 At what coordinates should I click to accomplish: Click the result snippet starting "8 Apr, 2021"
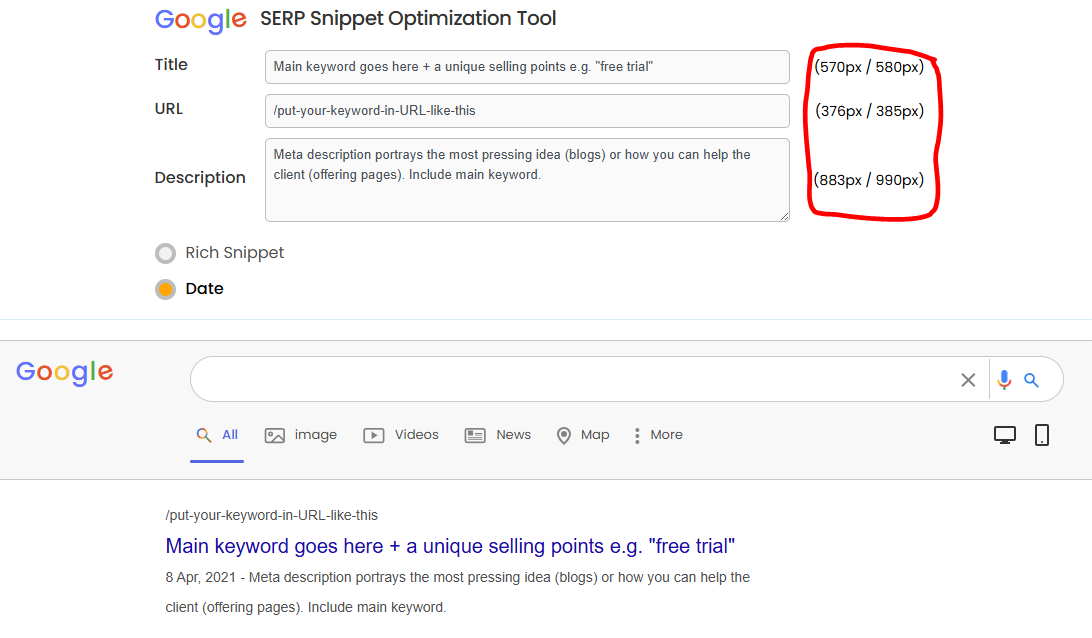point(458,592)
